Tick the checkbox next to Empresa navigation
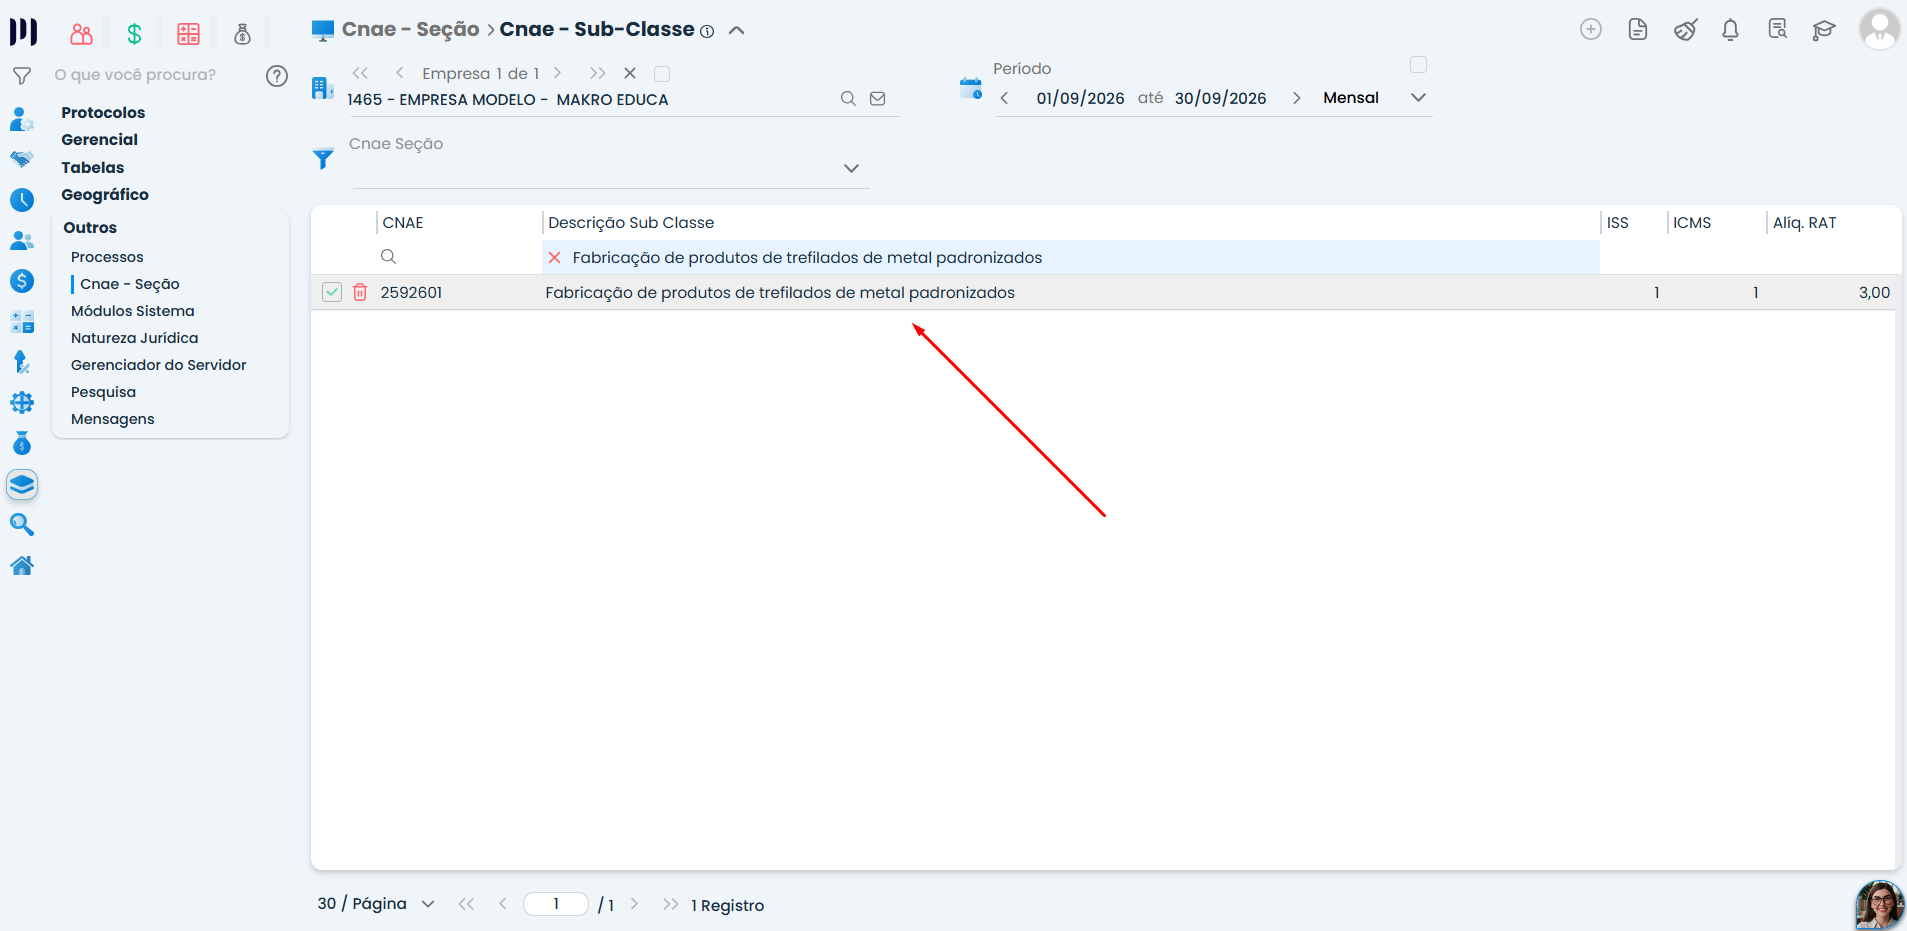Image resolution: width=1907 pixels, height=931 pixels. pos(662,74)
